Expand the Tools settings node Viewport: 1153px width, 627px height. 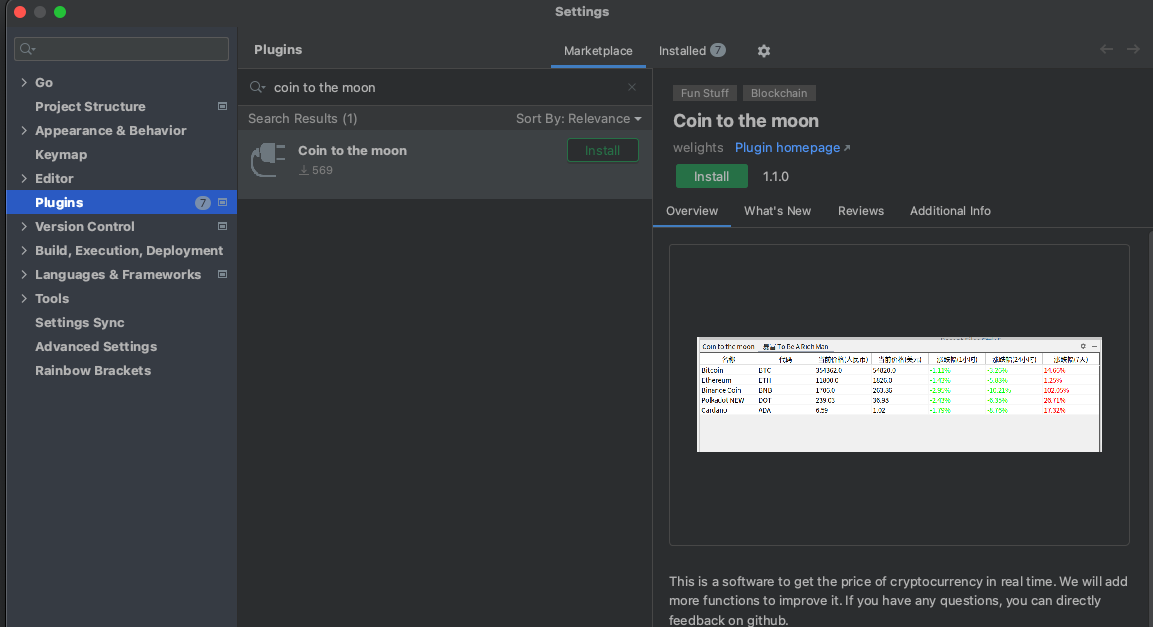(x=24, y=298)
